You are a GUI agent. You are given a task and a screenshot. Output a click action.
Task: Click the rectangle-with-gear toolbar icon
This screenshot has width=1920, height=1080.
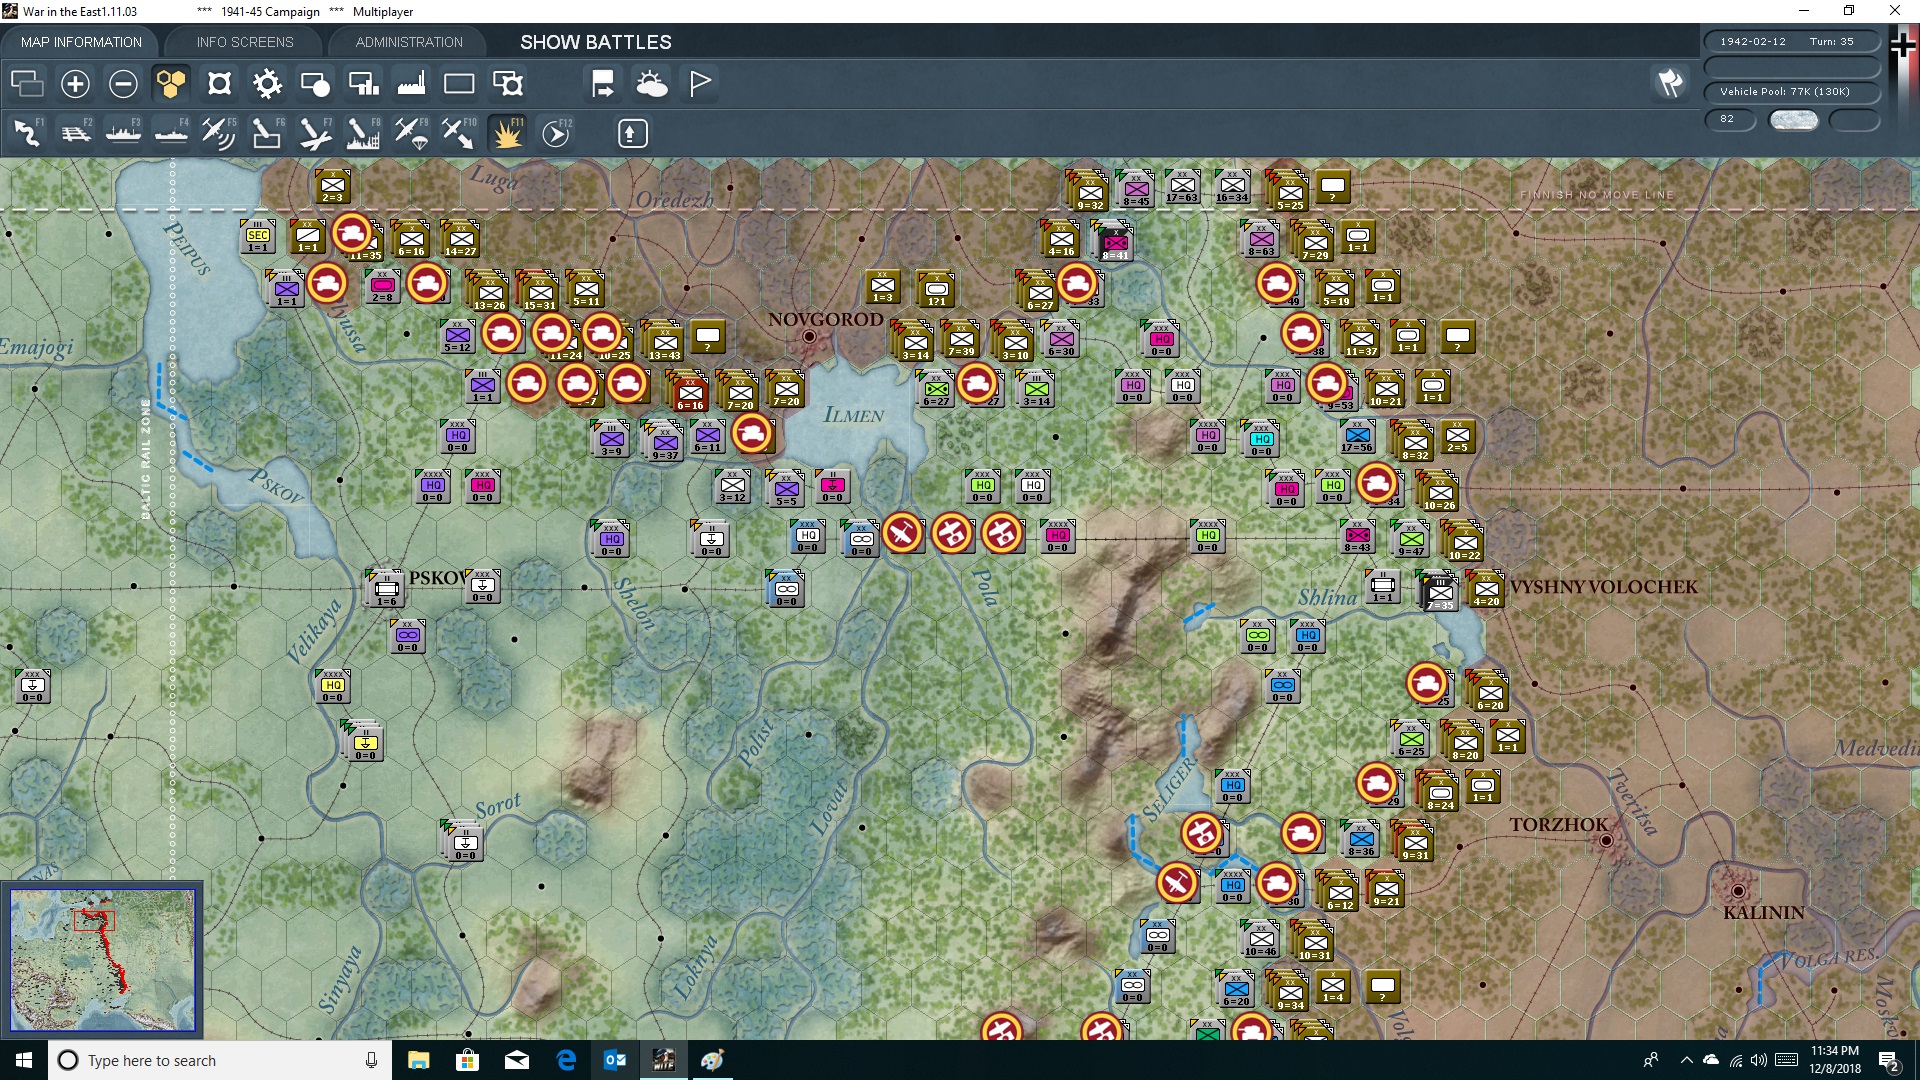coord(508,84)
